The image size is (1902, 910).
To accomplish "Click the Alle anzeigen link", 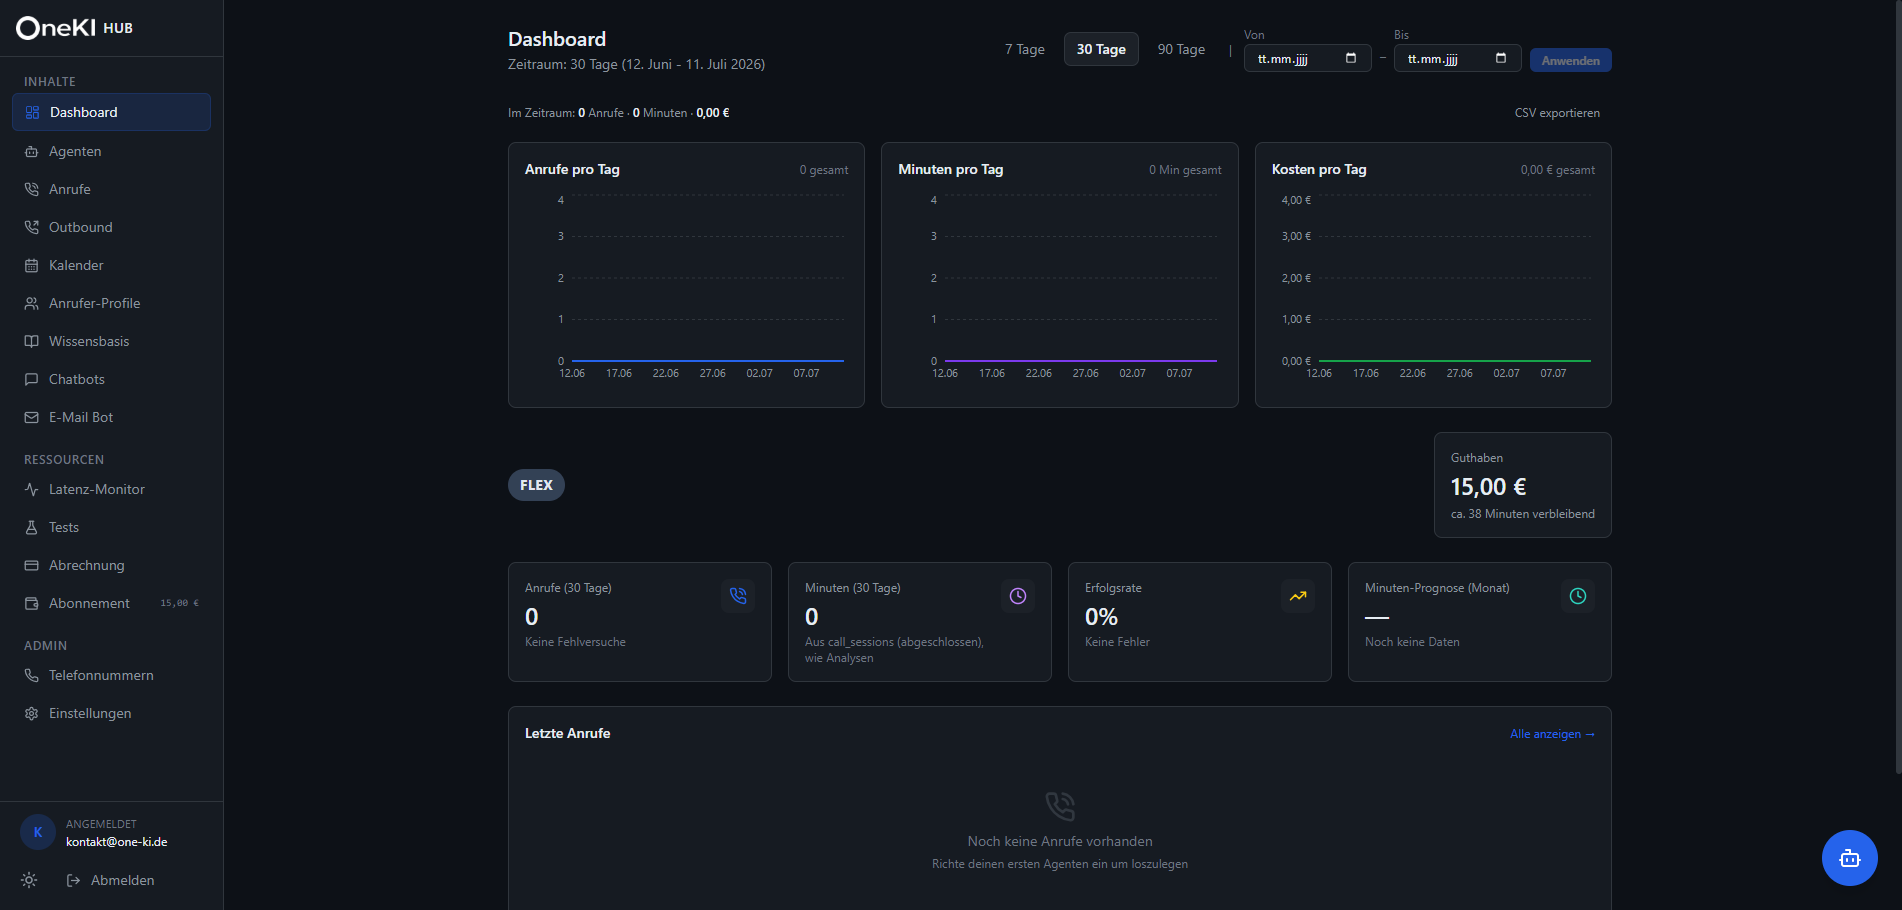I will [1552, 734].
